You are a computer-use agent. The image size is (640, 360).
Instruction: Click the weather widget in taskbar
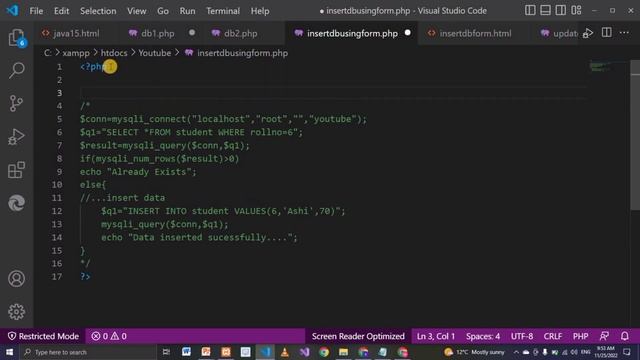[474, 352]
